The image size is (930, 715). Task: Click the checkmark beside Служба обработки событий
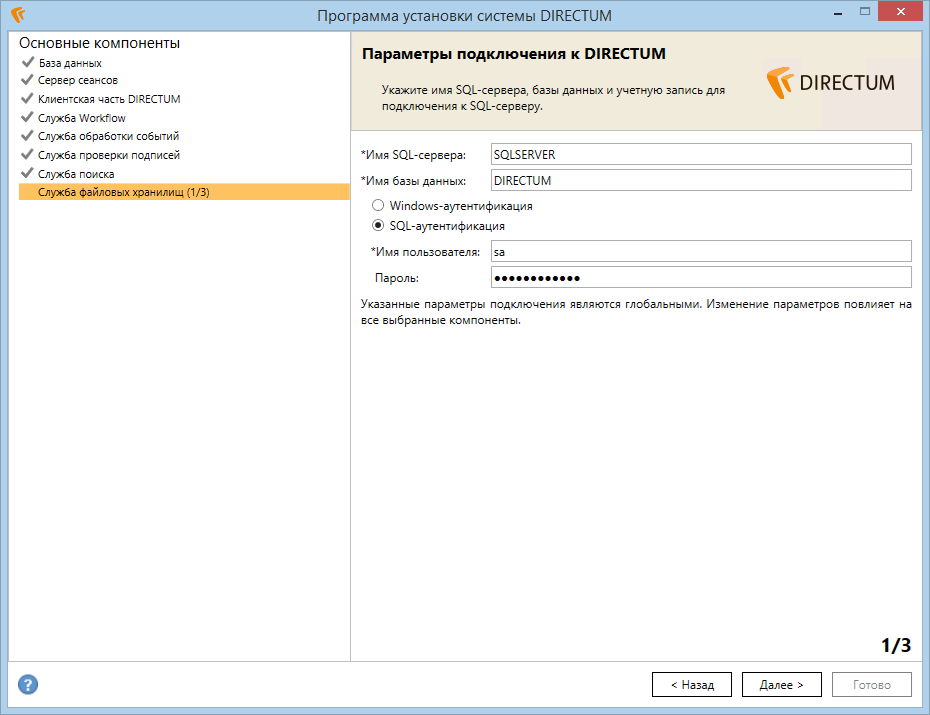point(27,136)
